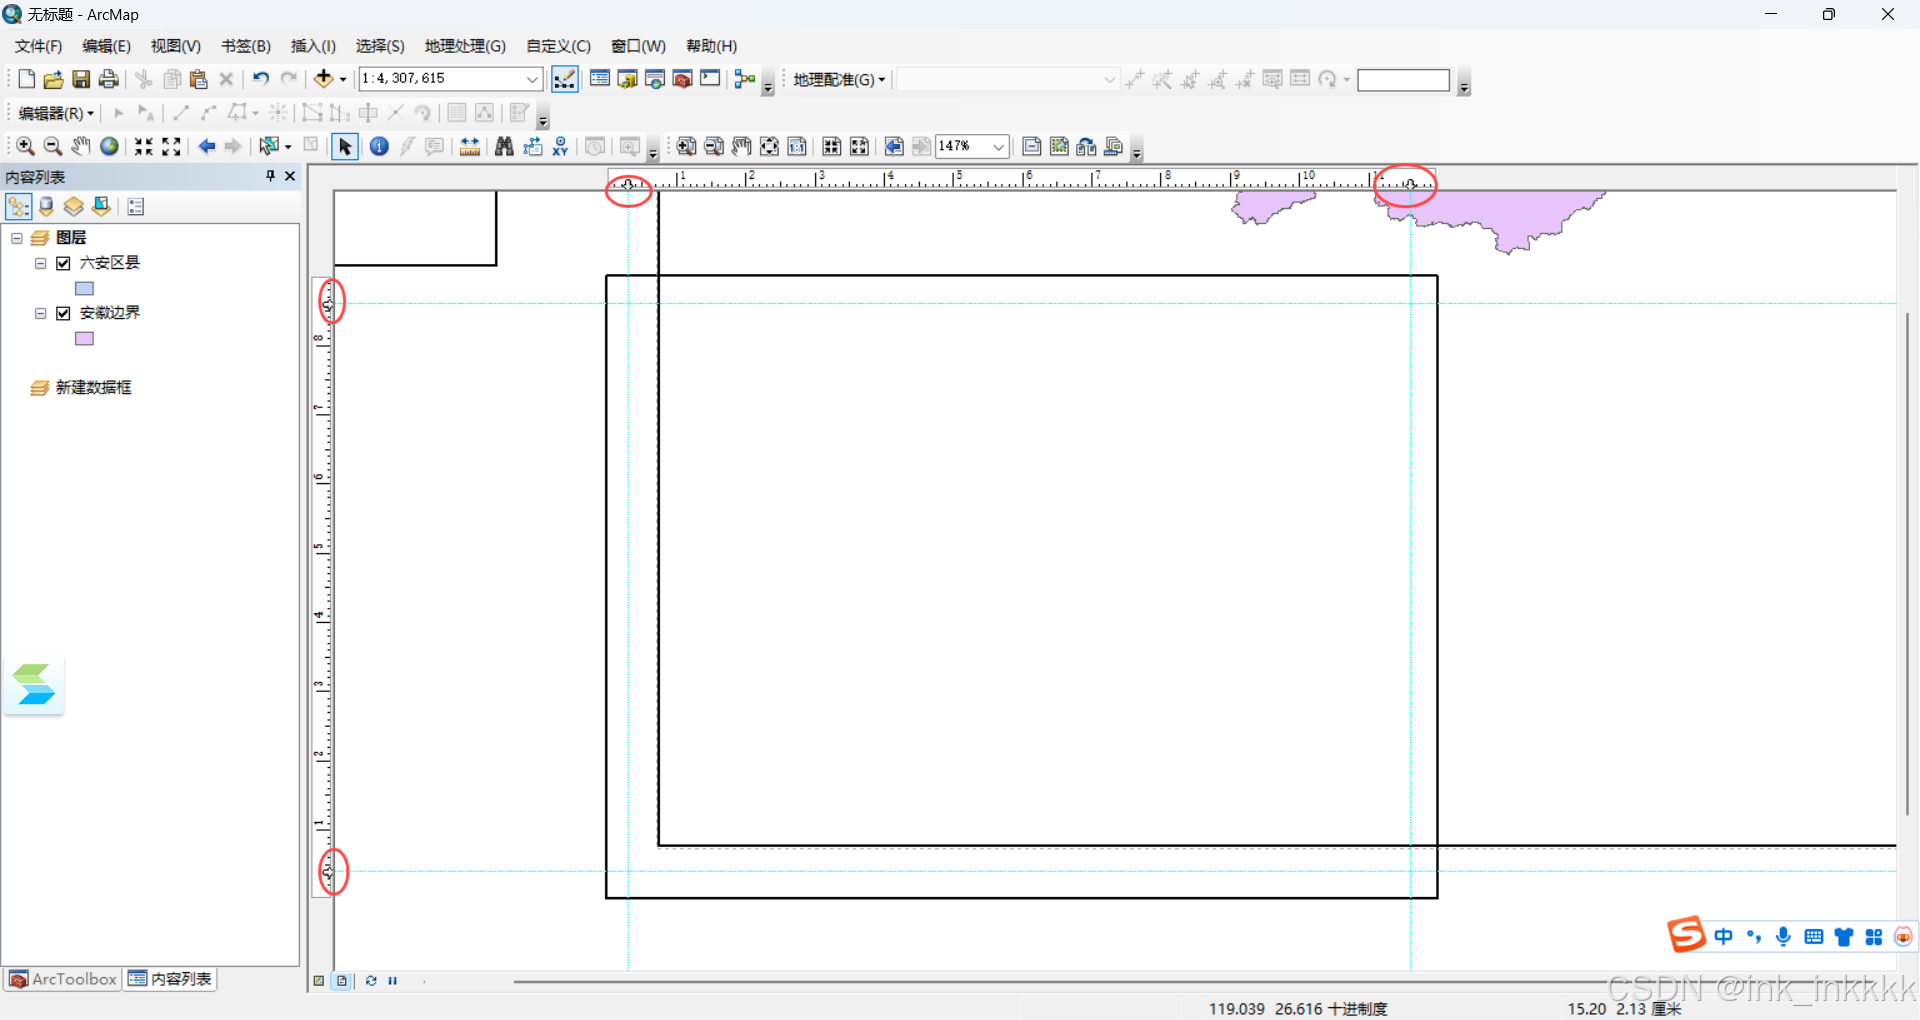Save the current map document
Screen dimensions: 1920x1020
point(81,79)
